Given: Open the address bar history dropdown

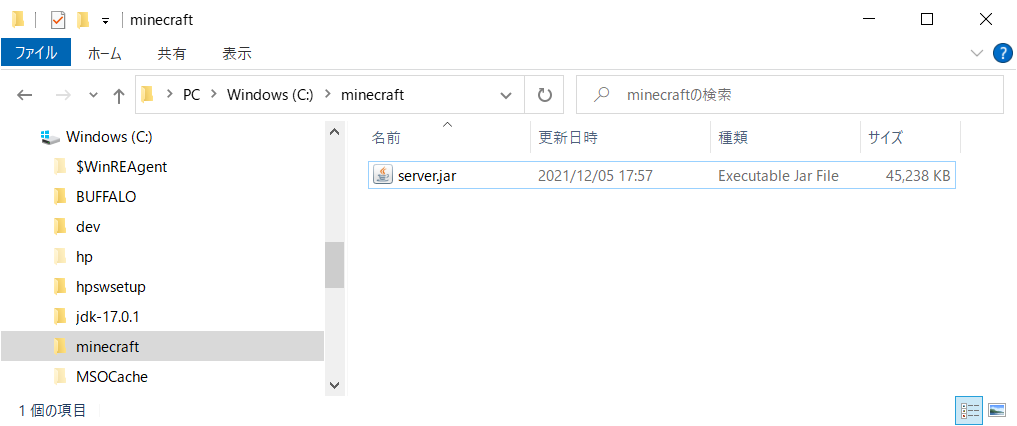Looking at the screenshot, I should 507,95.
